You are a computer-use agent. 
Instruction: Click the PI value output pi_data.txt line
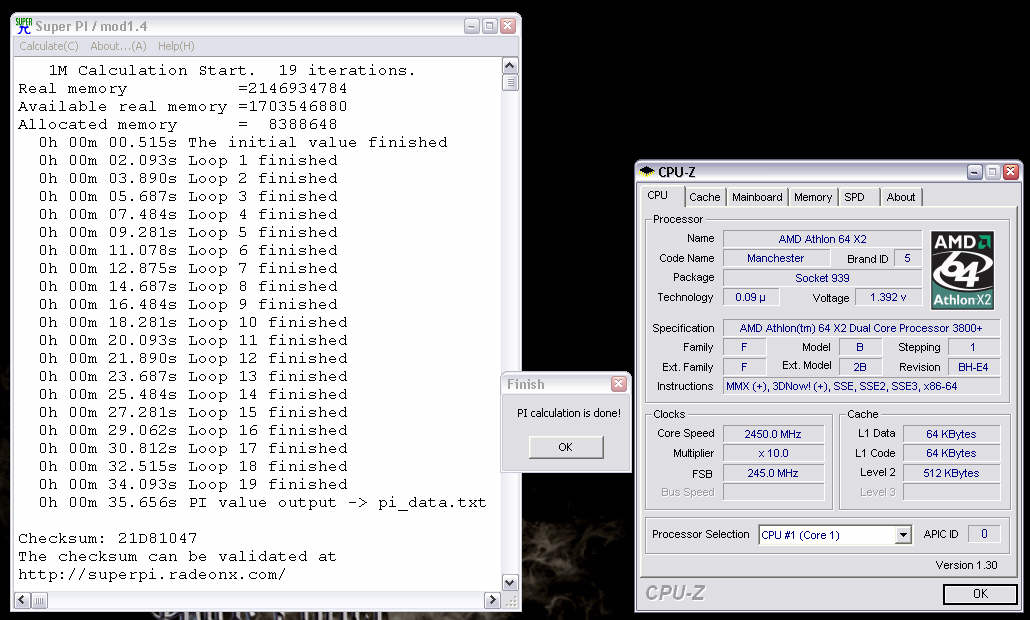[x=262, y=503]
